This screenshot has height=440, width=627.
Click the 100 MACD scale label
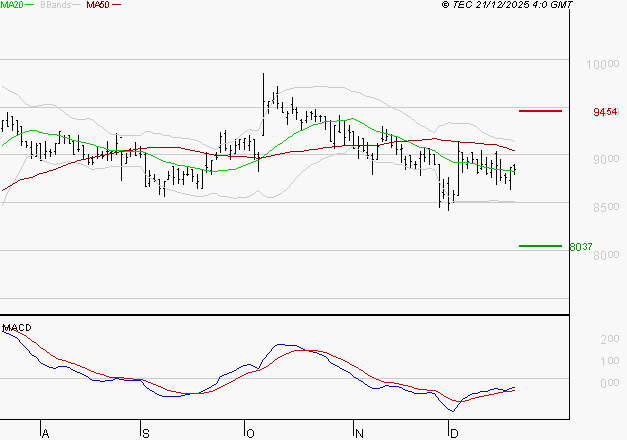[610, 361]
